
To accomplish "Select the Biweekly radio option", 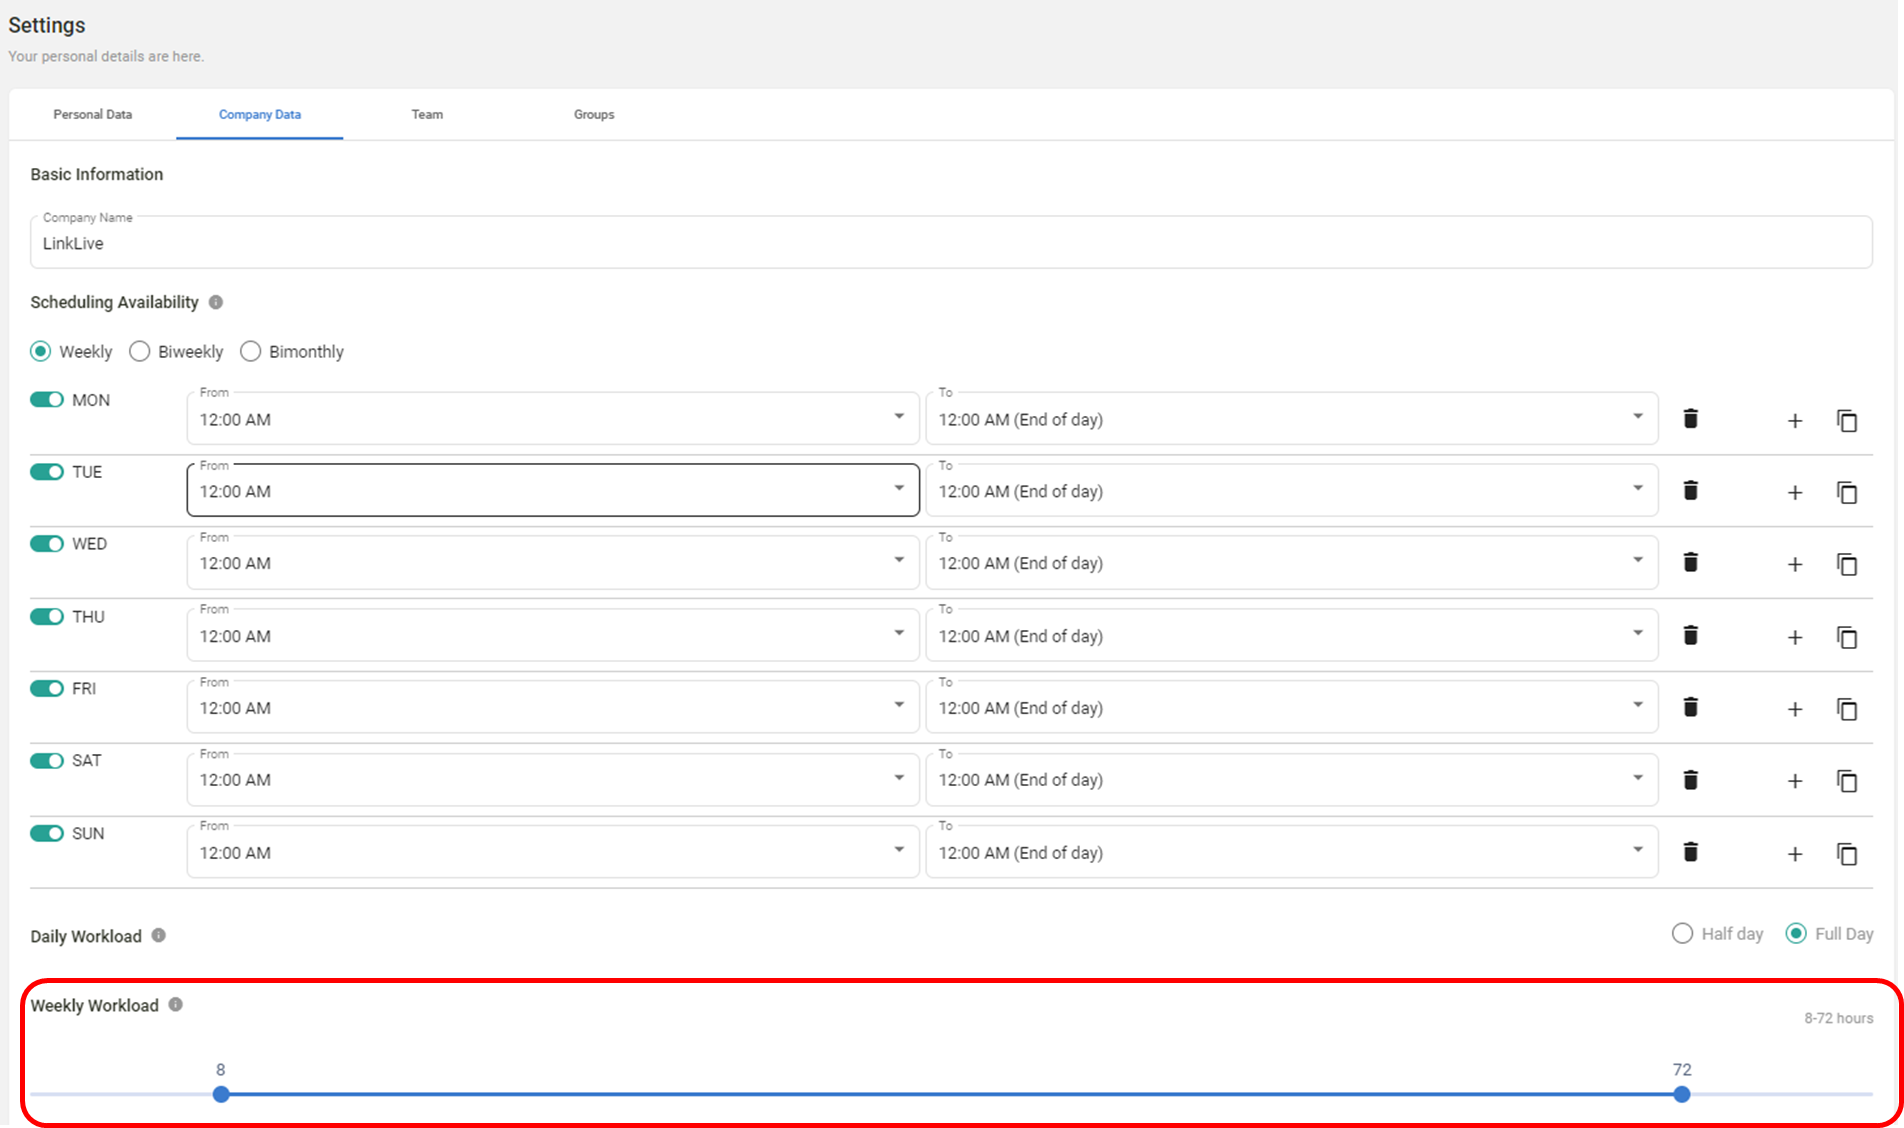I will point(140,352).
